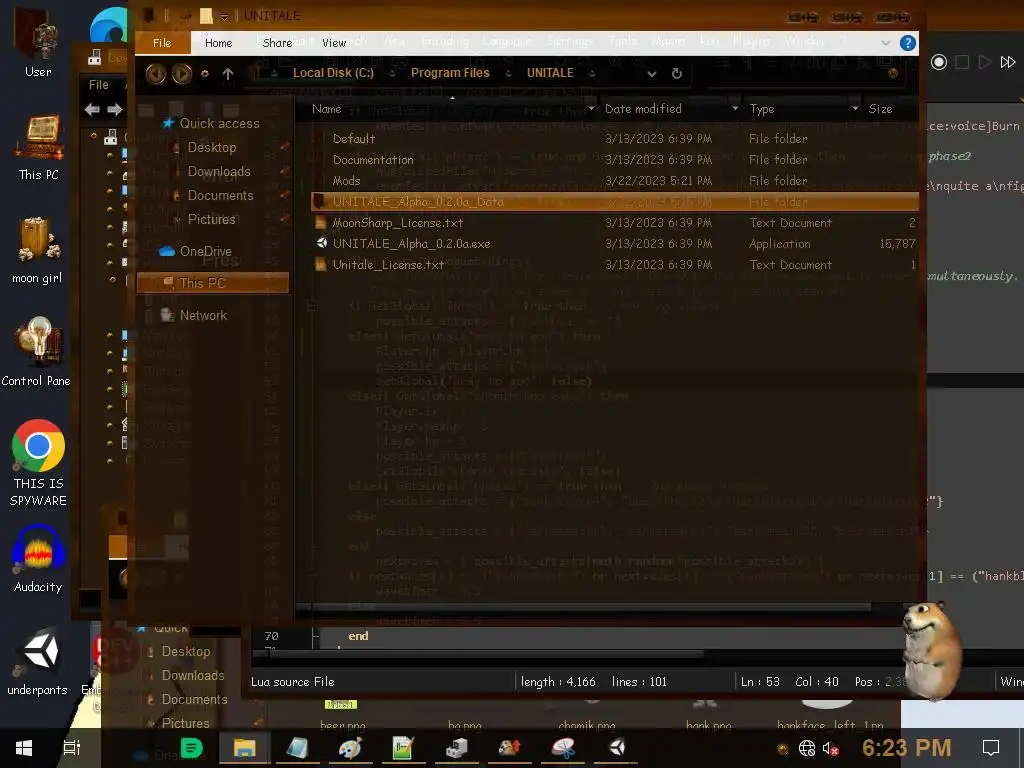Select Network in the navigation pane
Viewport: 1024px width, 768px height.
coord(203,315)
